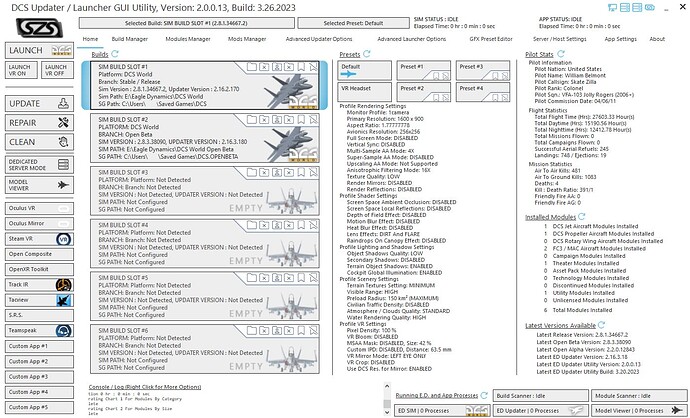Open the GFX Preset Editor tab

point(491,39)
